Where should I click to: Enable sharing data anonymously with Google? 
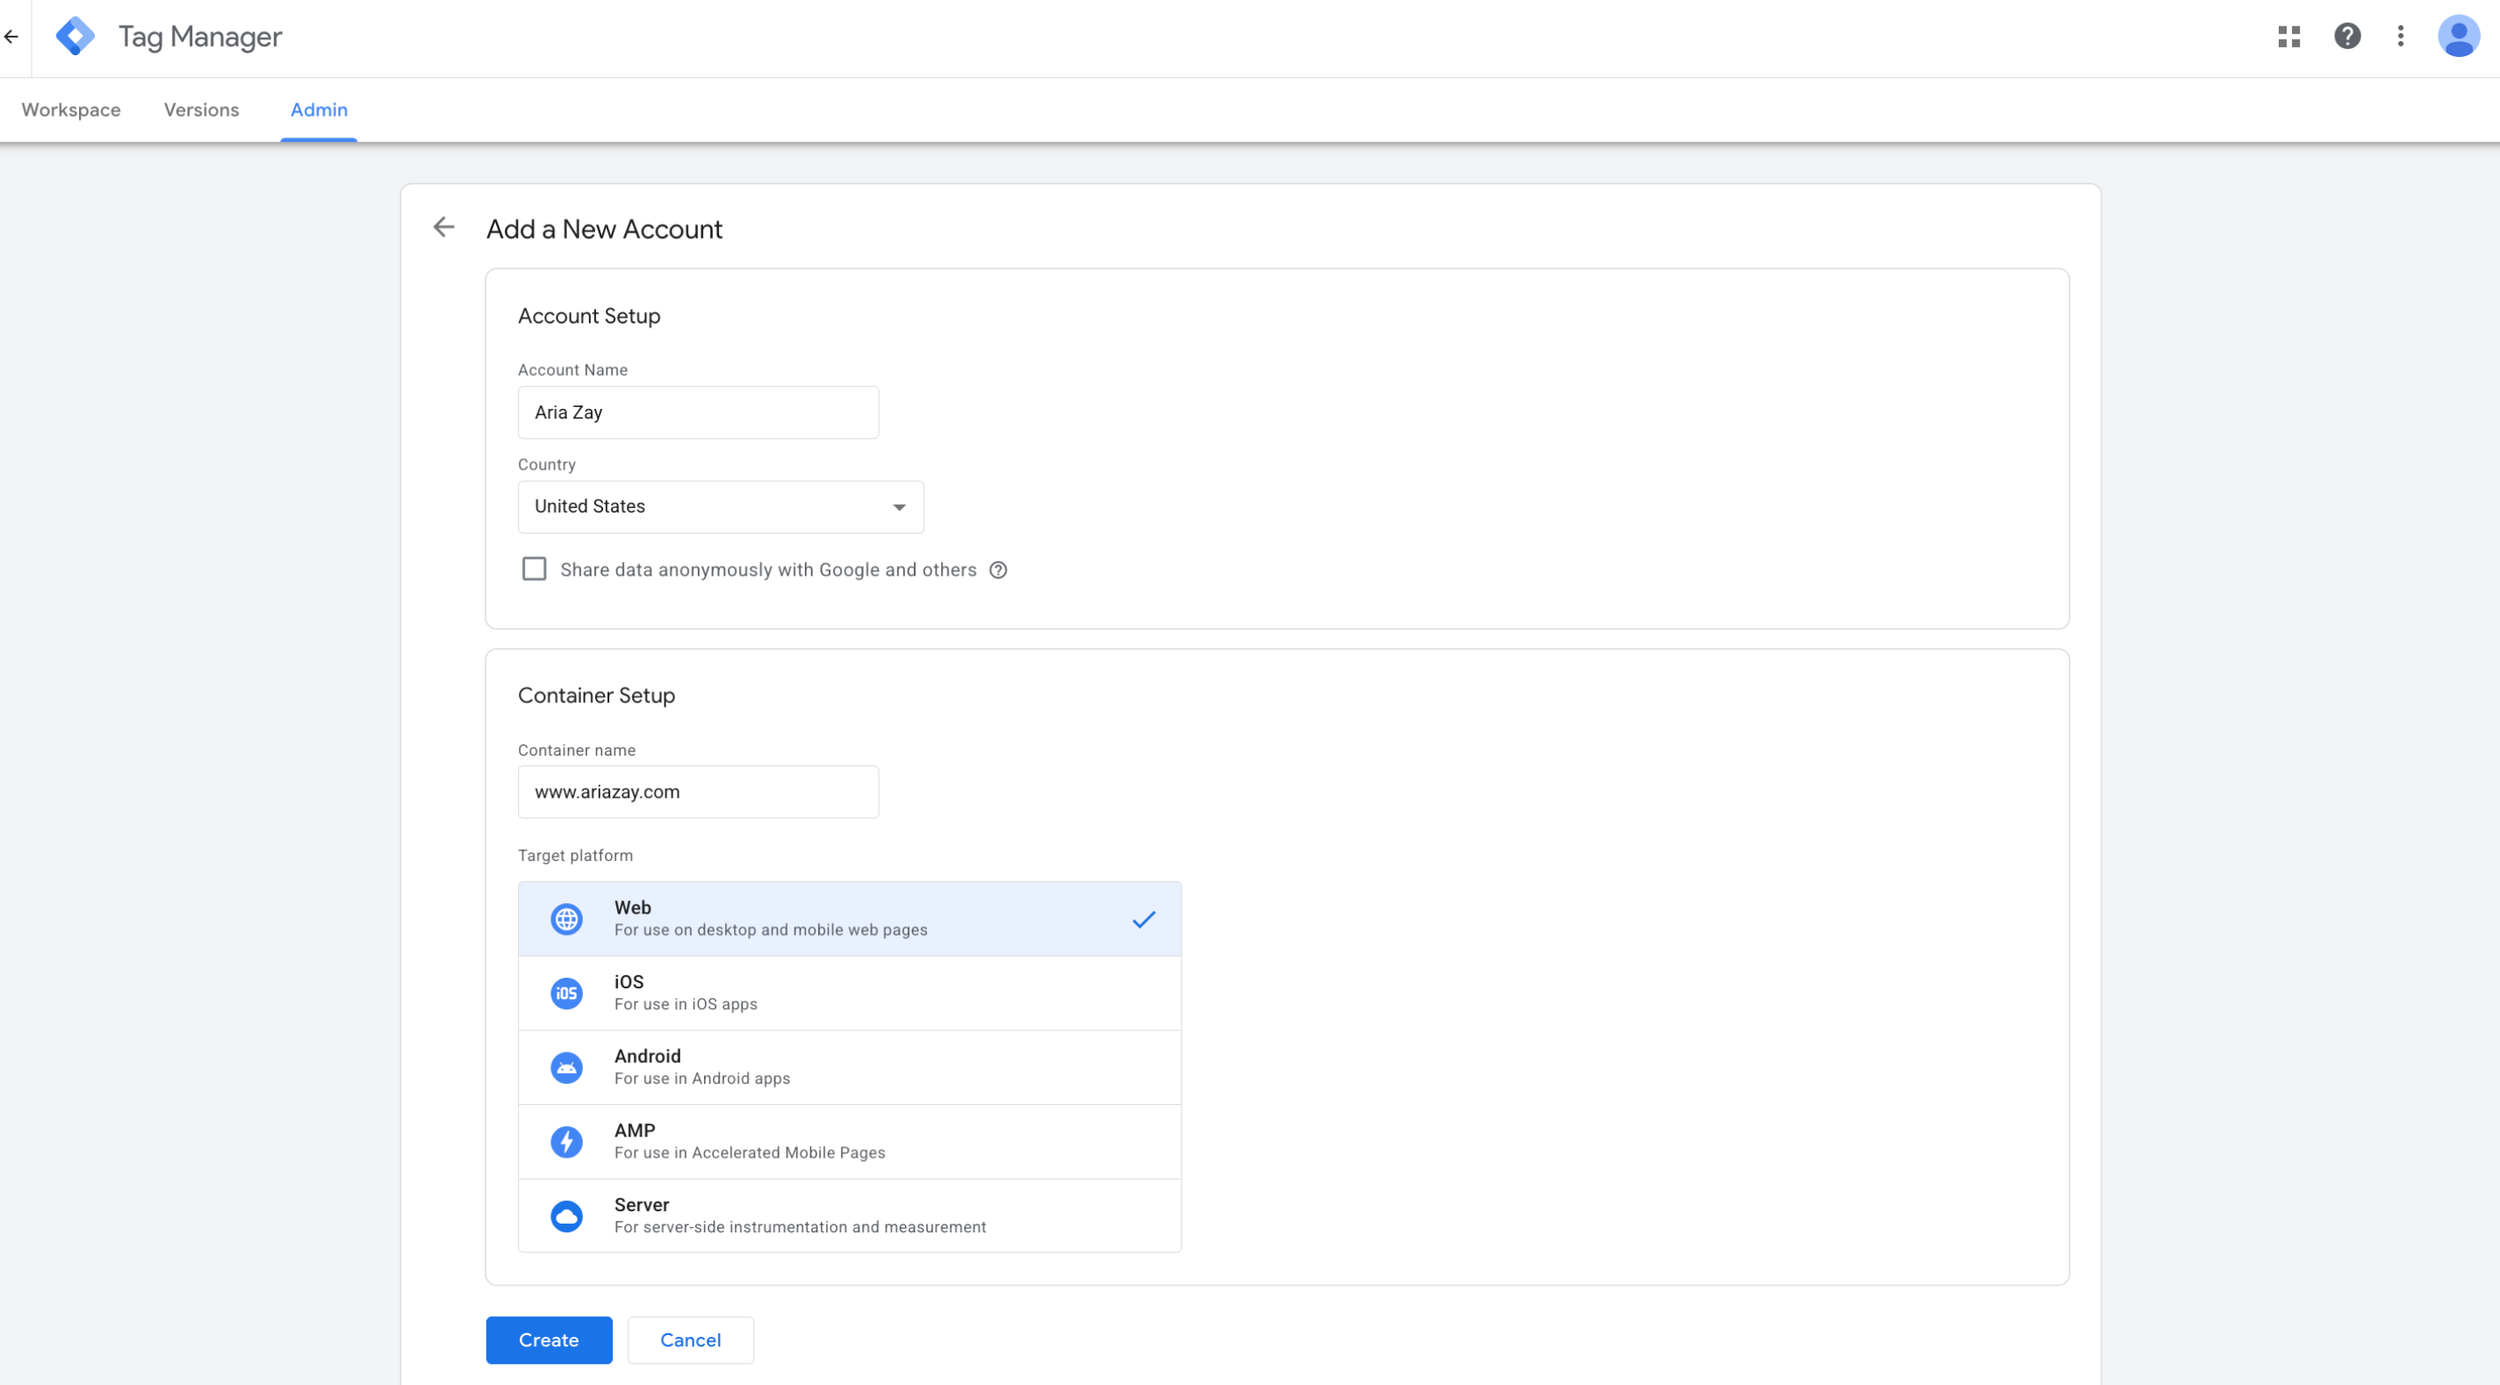pyautogui.click(x=534, y=568)
